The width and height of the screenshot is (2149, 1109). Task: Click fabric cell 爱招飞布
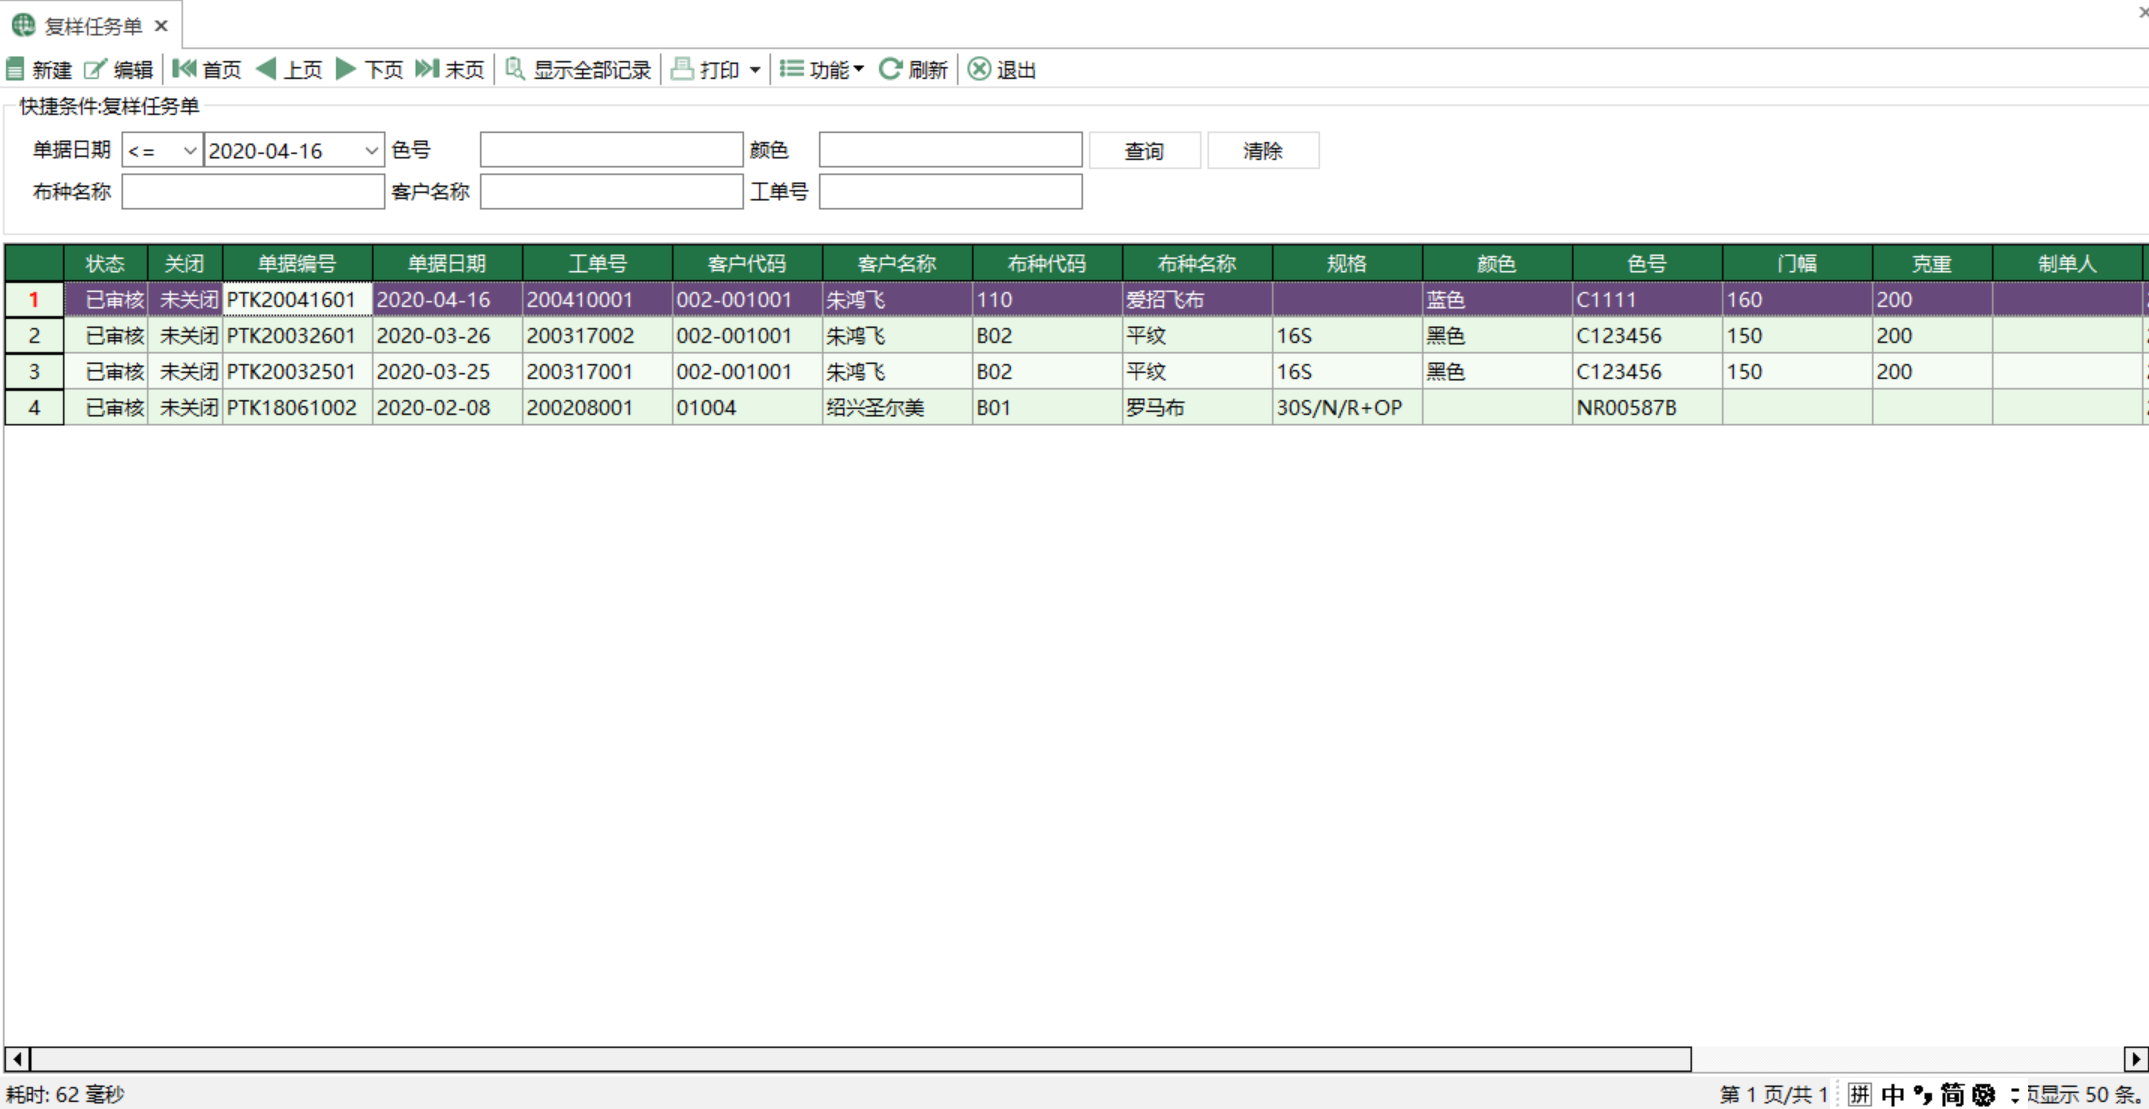pyautogui.click(x=1197, y=300)
